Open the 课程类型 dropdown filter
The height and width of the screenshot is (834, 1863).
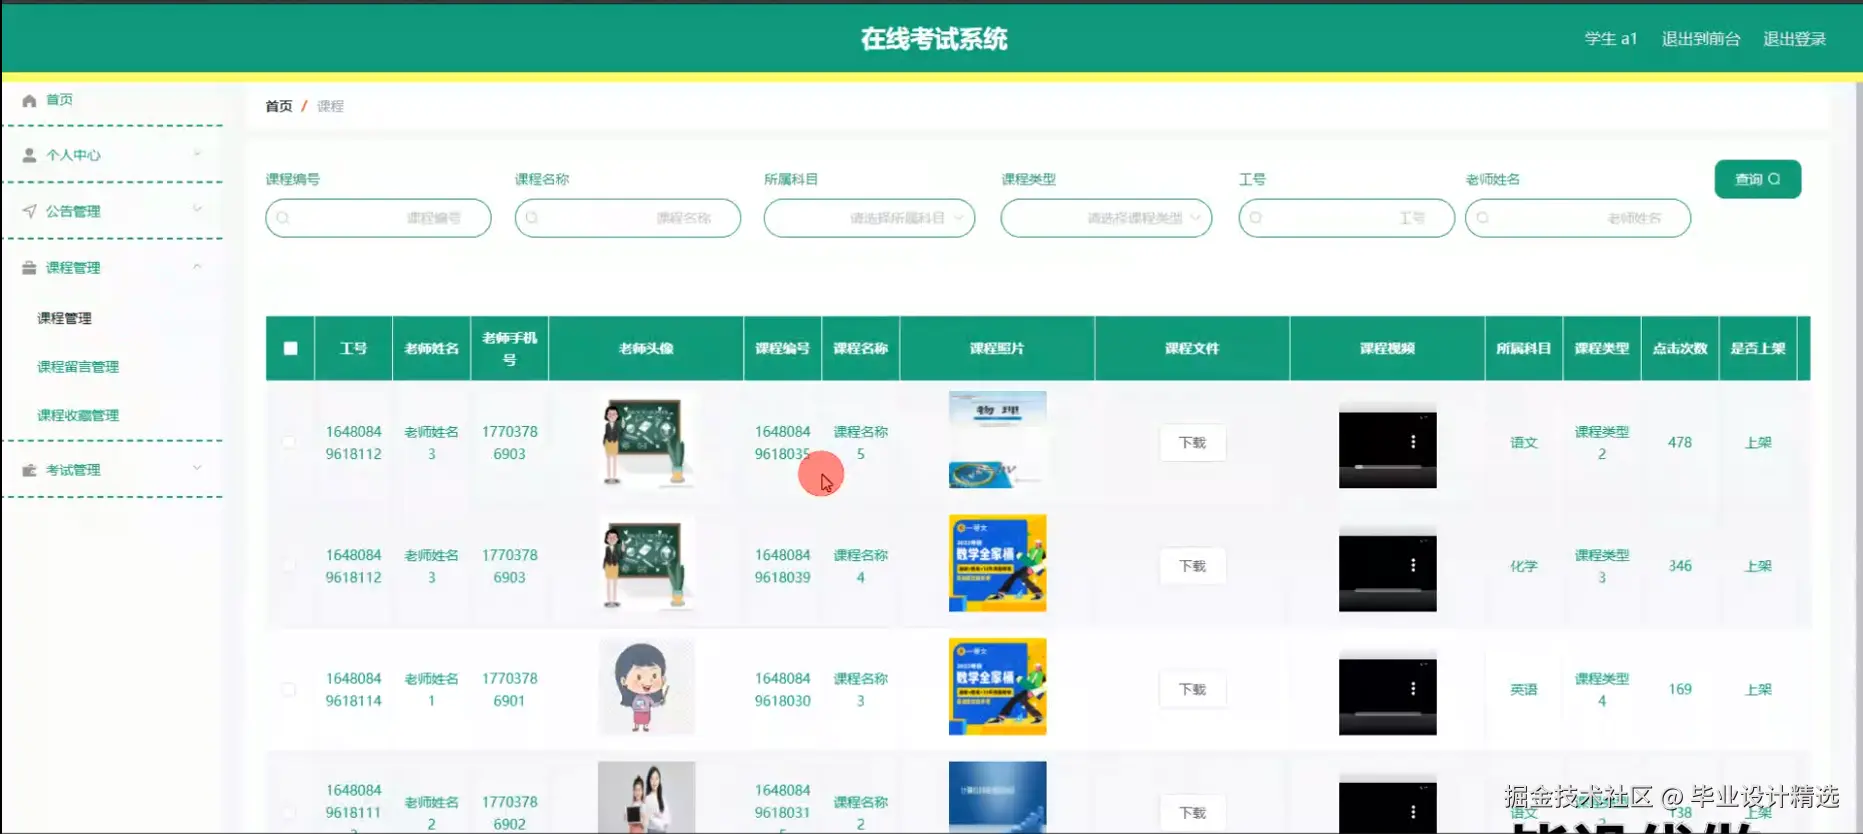pyautogui.click(x=1106, y=218)
